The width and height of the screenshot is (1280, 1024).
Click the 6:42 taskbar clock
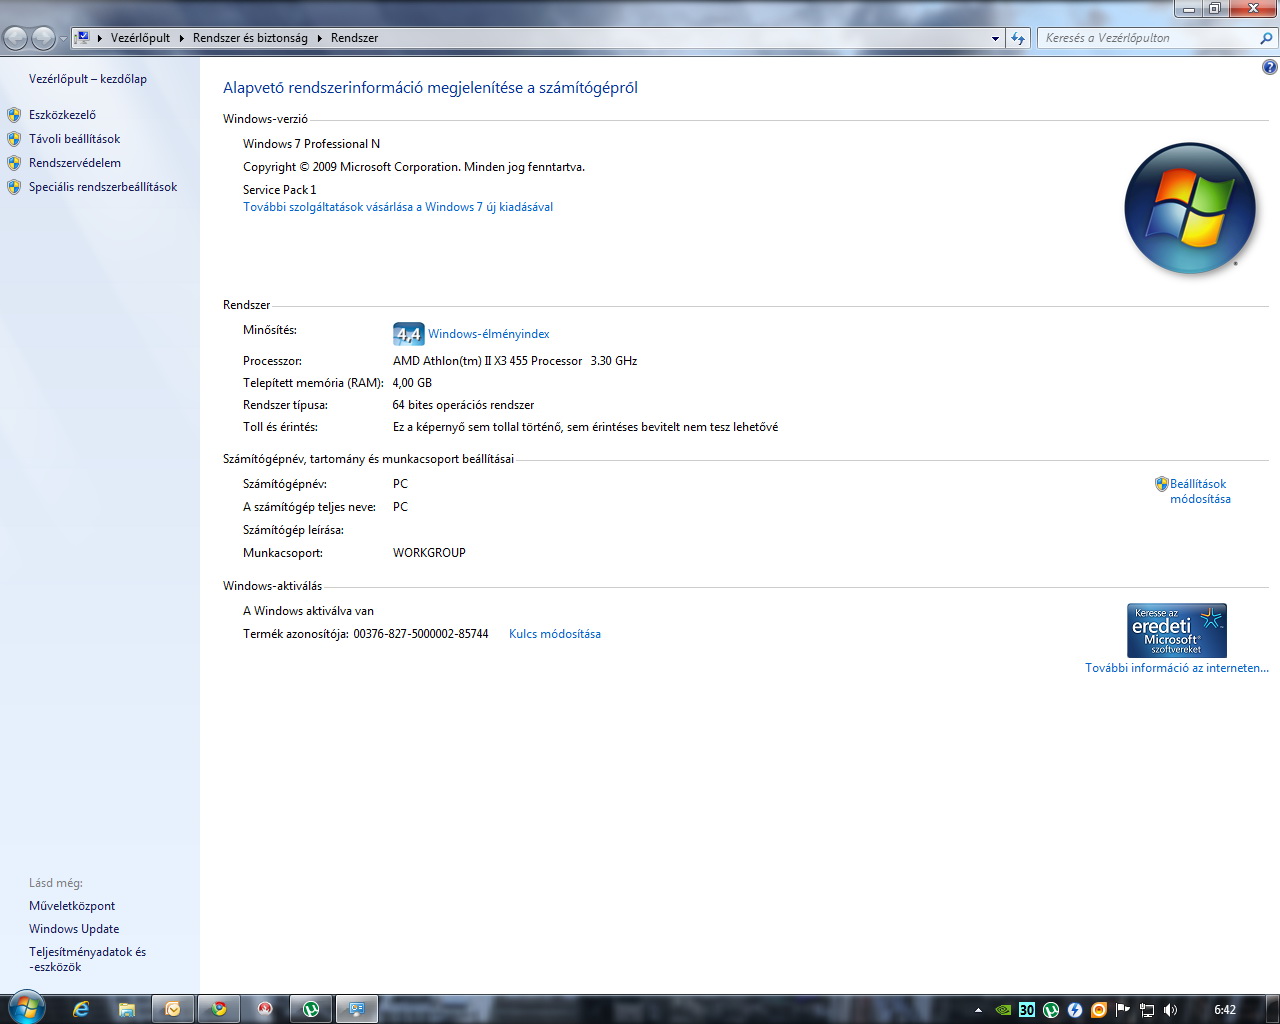click(1225, 1010)
